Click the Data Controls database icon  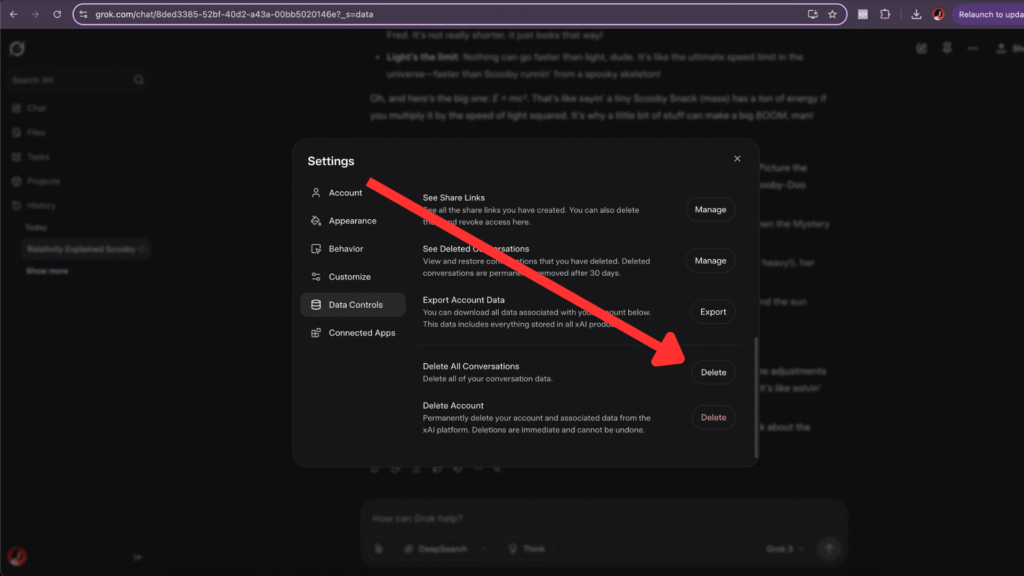pyautogui.click(x=316, y=305)
